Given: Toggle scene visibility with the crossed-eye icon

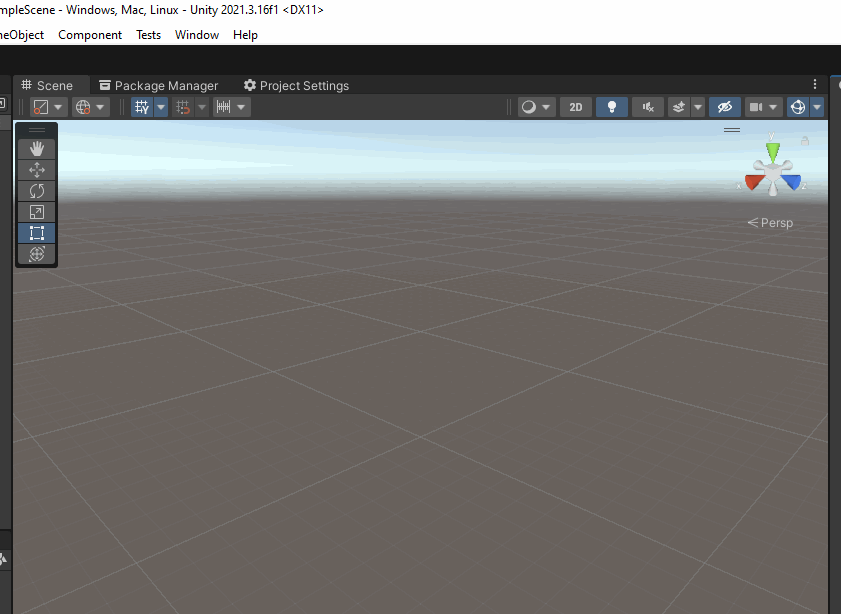Looking at the screenshot, I should [x=725, y=107].
